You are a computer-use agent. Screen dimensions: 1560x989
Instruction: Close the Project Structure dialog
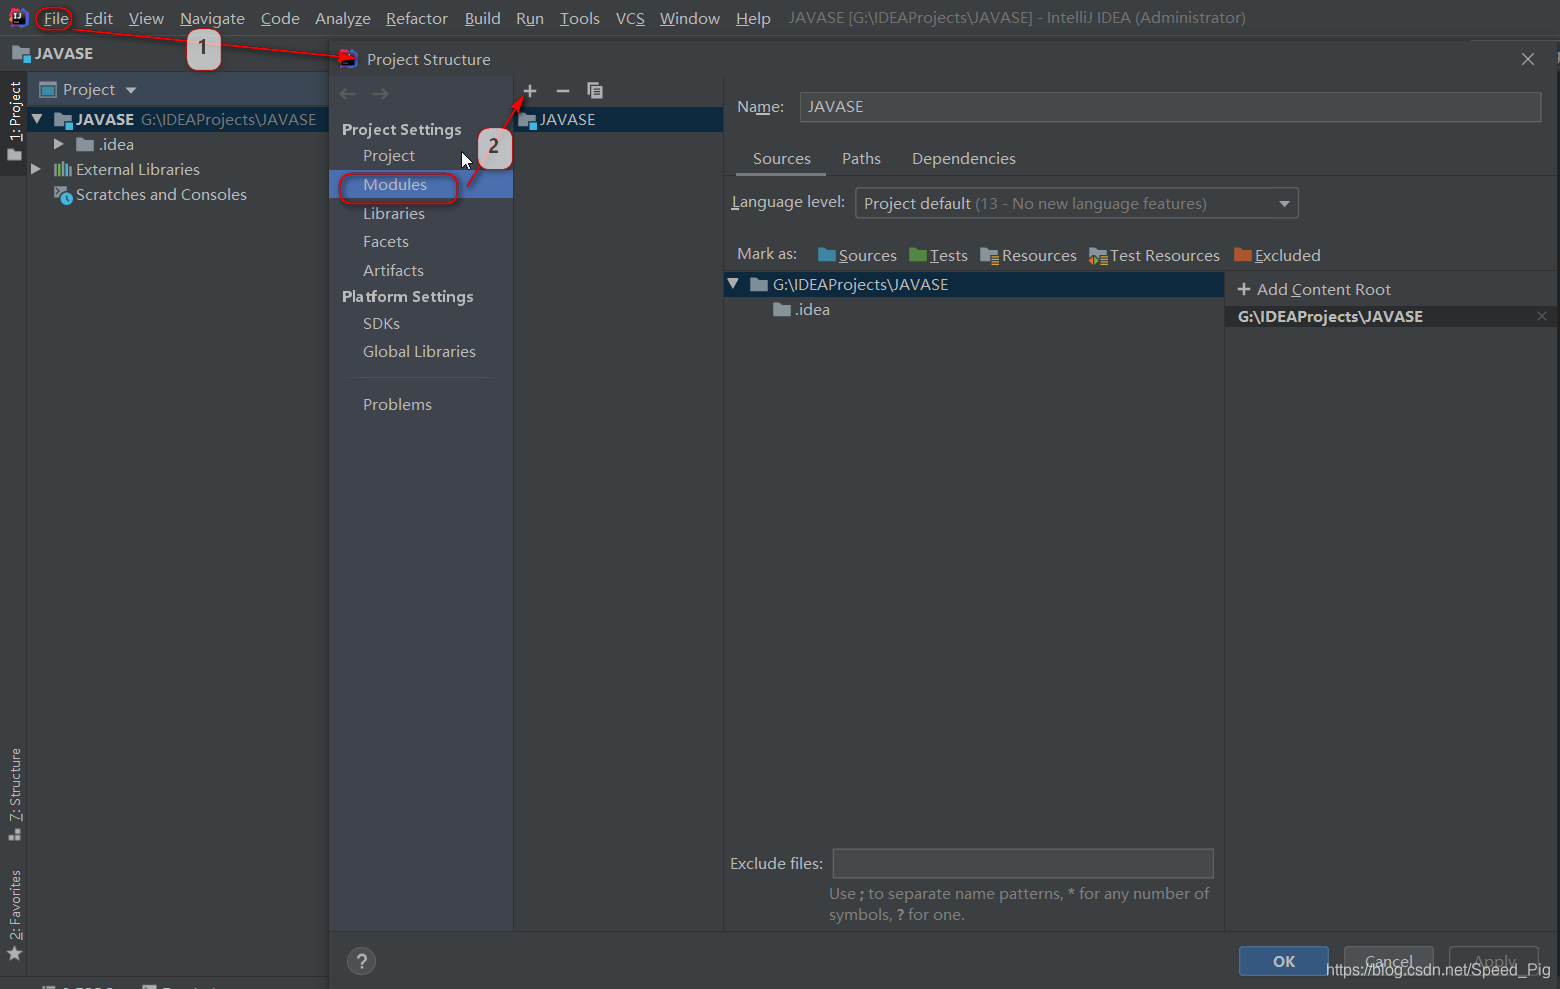point(1528,59)
